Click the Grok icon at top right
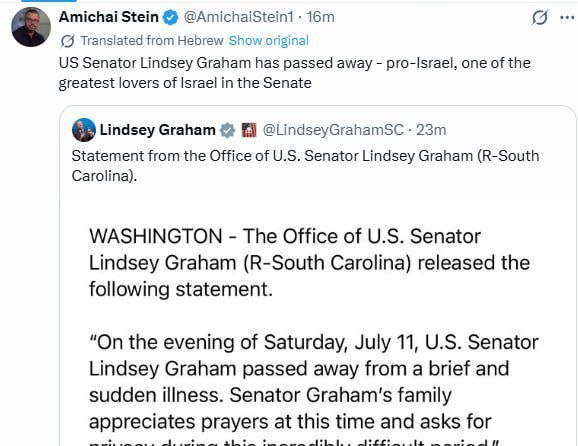Viewport: 578px width, 446px height. click(x=540, y=17)
